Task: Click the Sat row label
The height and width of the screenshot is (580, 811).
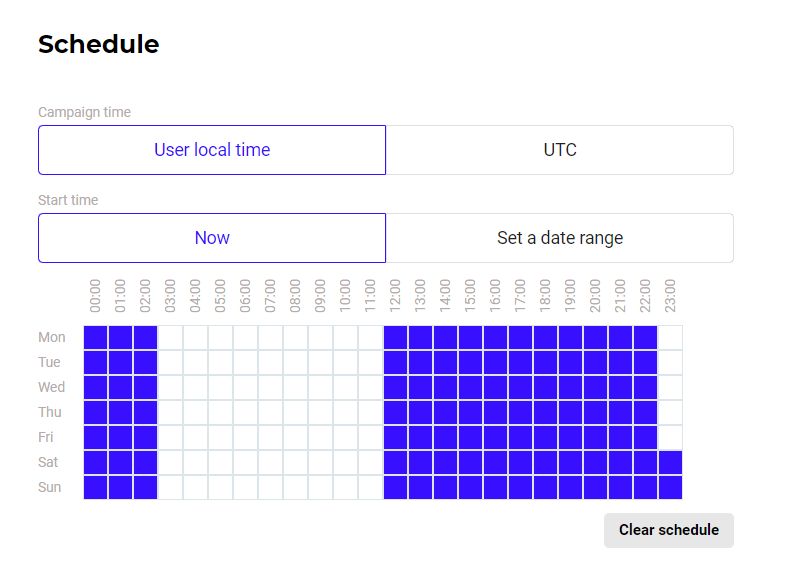Action: (x=49, y=462)
